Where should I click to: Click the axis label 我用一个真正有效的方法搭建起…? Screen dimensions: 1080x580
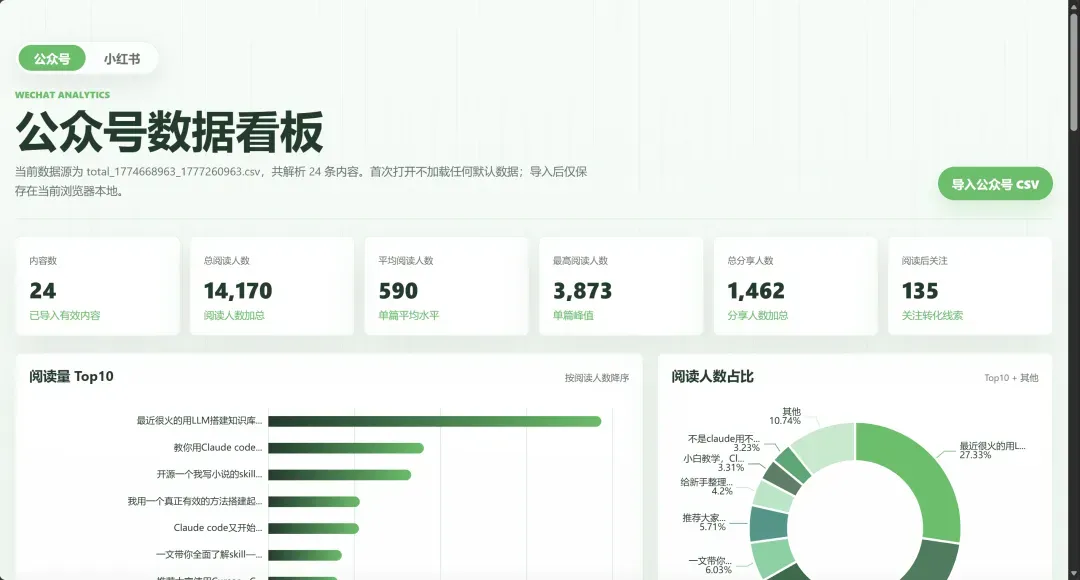point(195,501)
